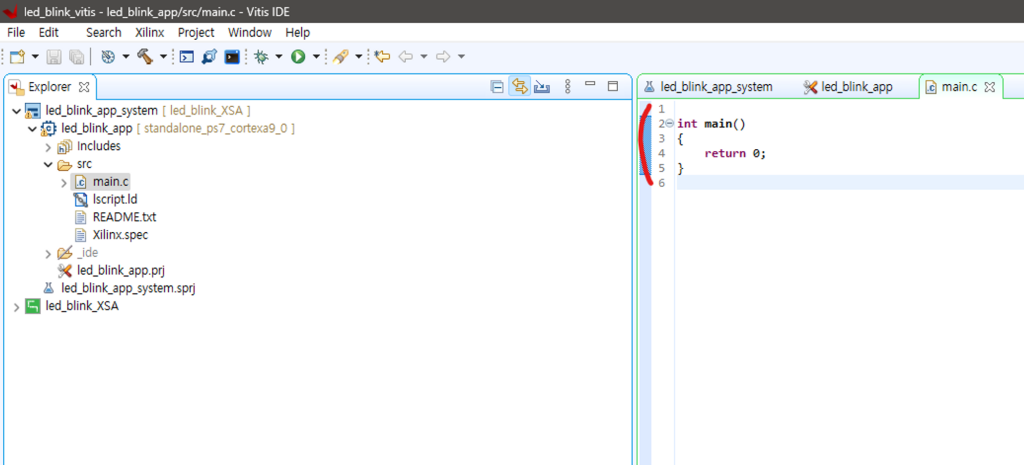Screen dimensions: 1024x465
Task: Maximize the Explorer panel
Action: click(x=613, y=86)
